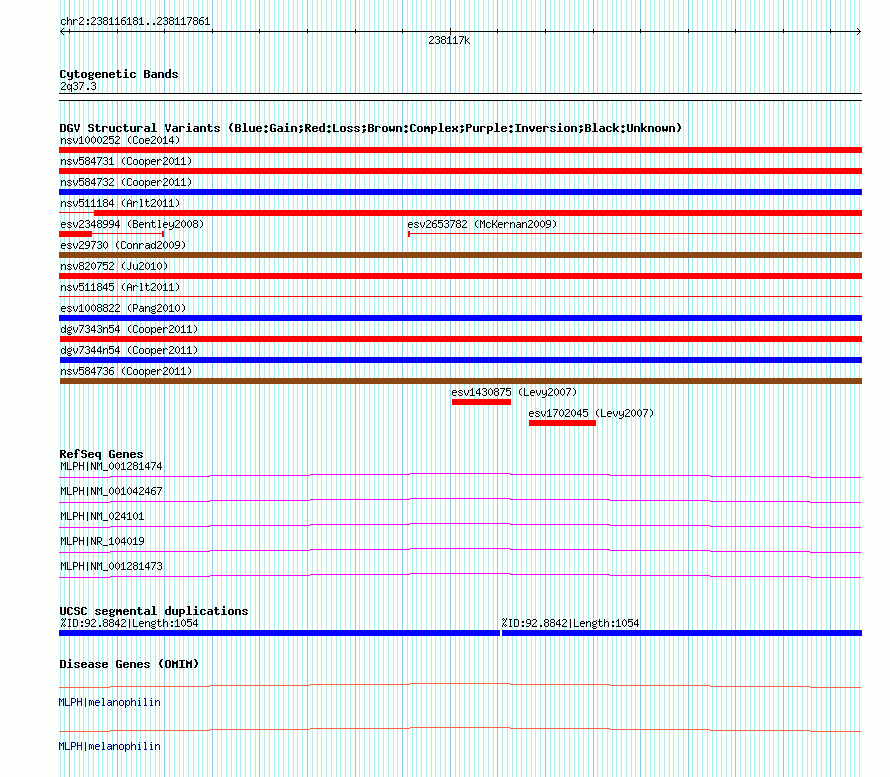Click the nsv511184 (Arlt2011) variant label
This screenshot has height=777, width=890.
pyautogui.click(x=120, y=203)
